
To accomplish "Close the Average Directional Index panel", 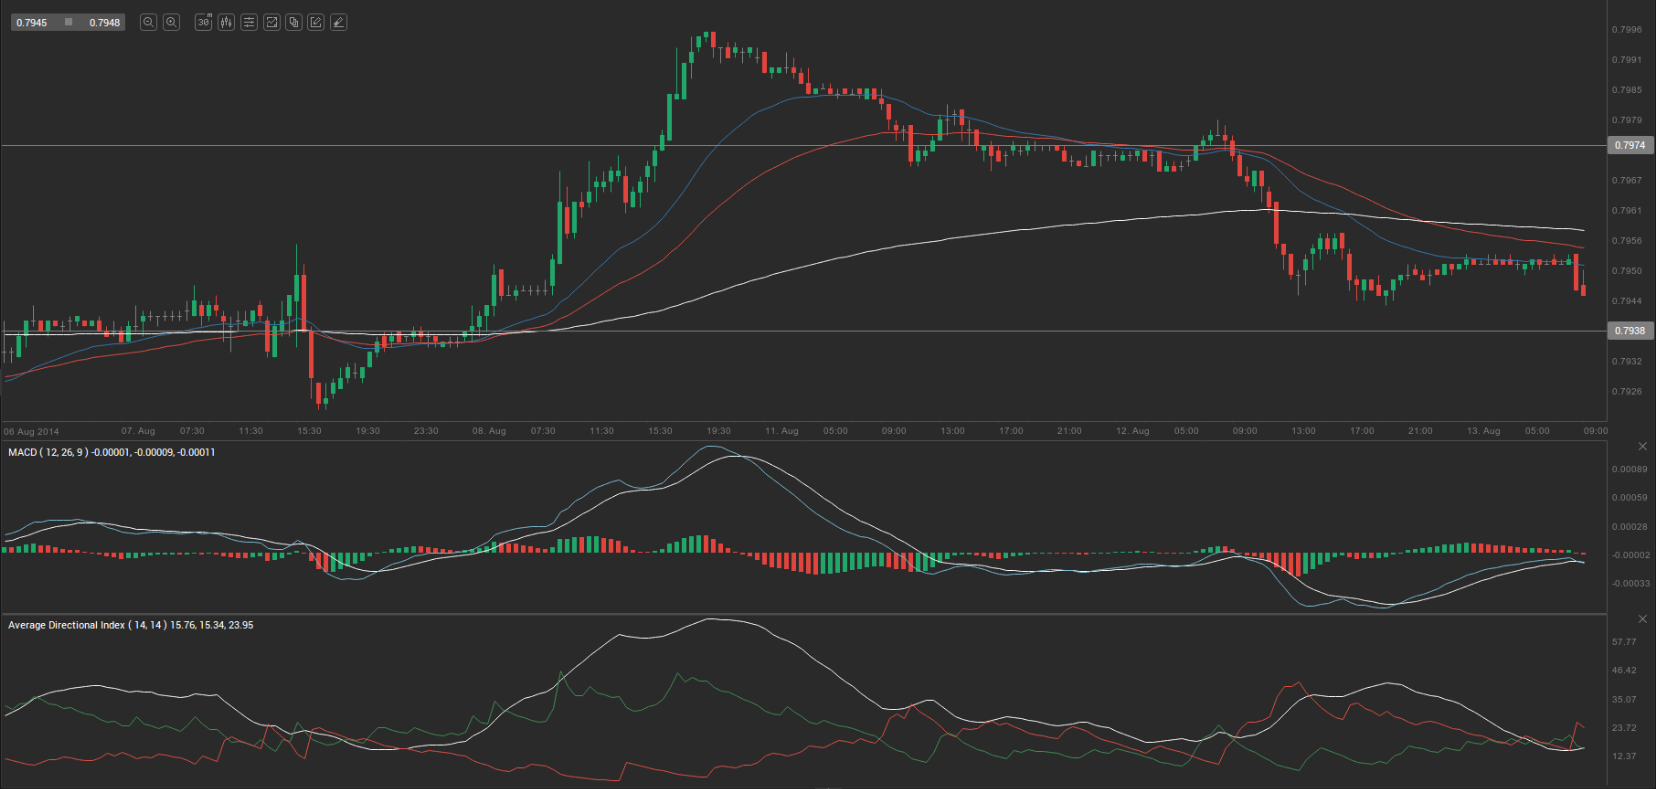I will 1642,619.
